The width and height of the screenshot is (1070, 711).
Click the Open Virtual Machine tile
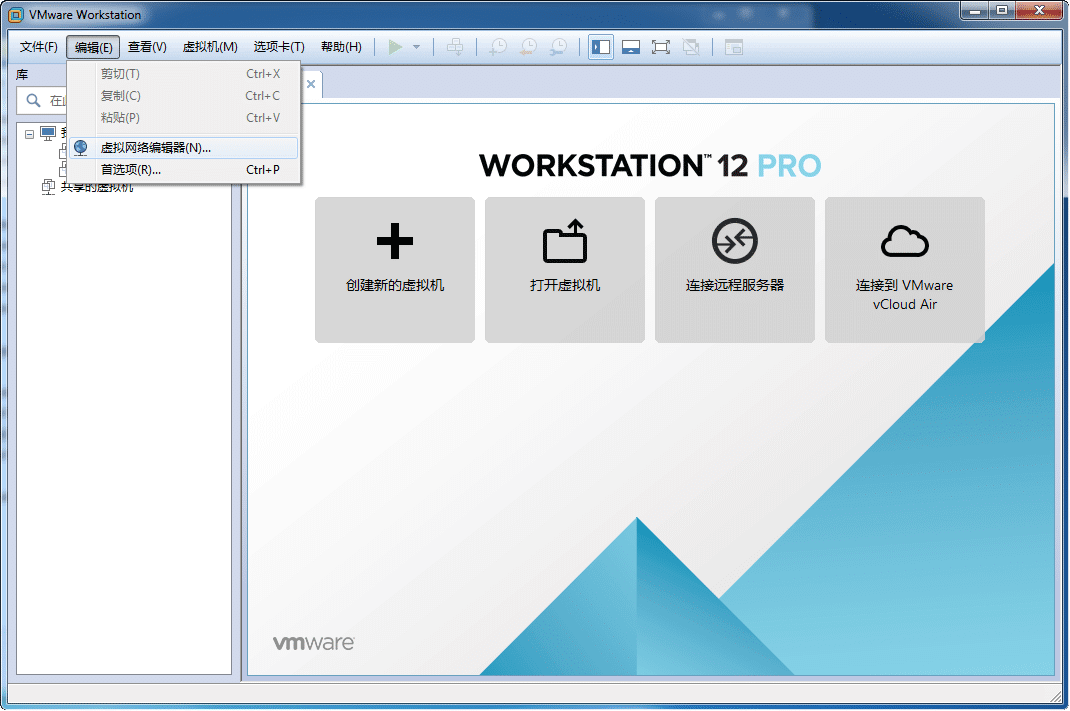(x=565, y=269)
